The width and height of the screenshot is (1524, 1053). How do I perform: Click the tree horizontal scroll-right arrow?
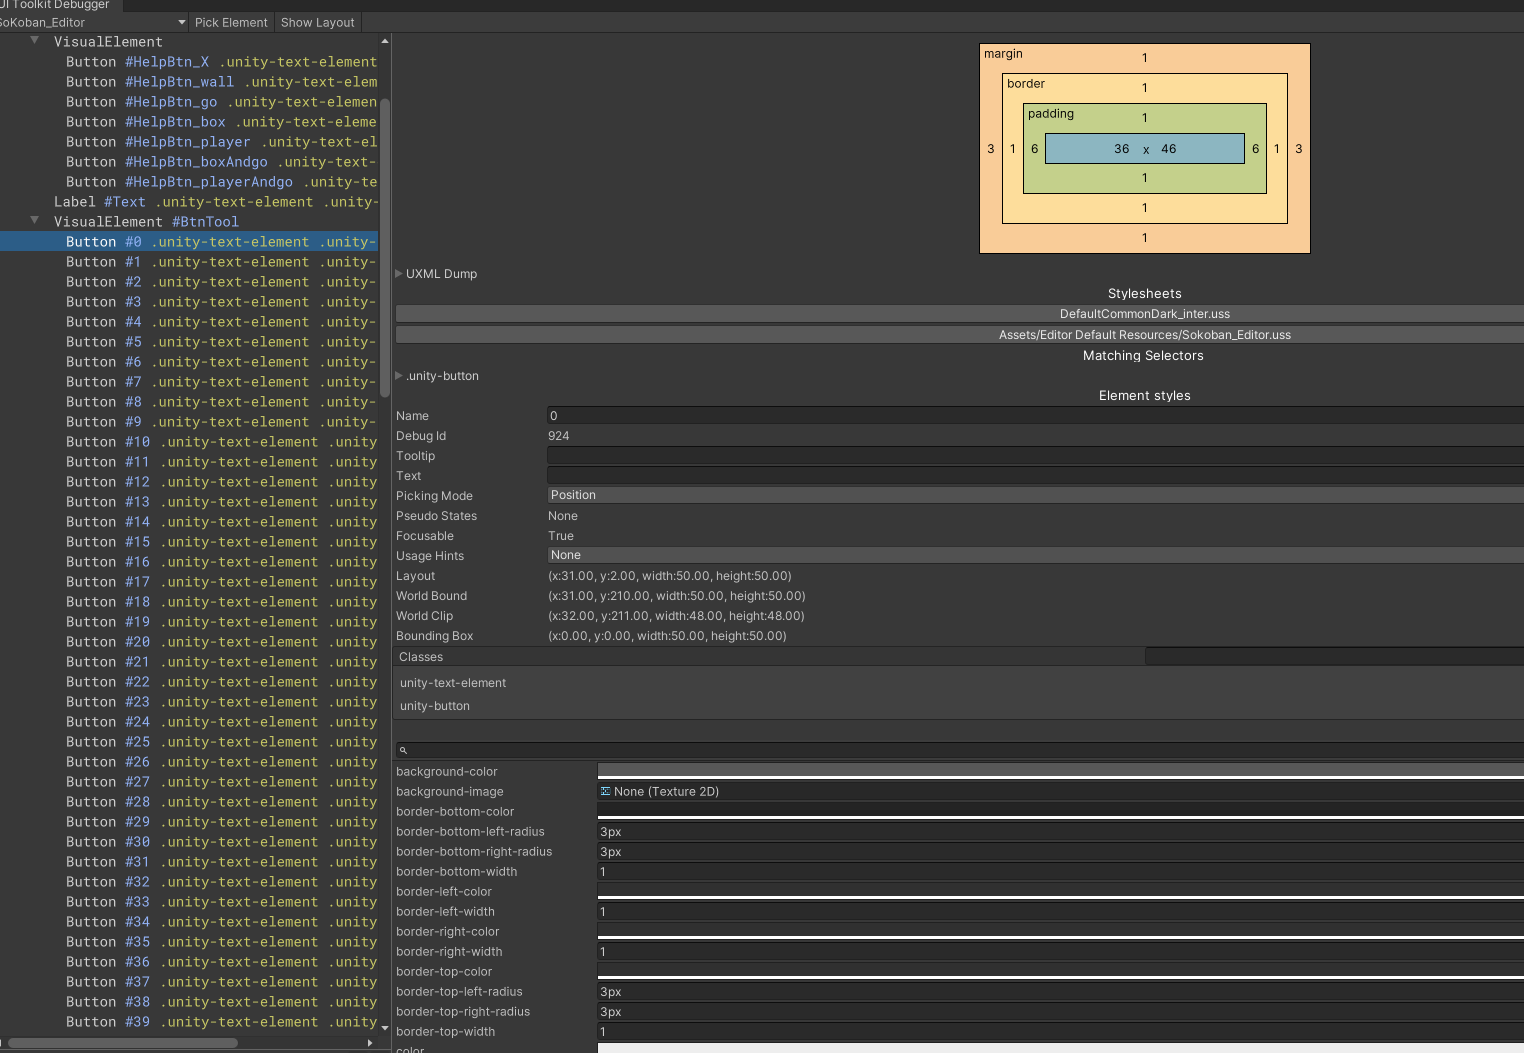click(x=370, y=1043)
